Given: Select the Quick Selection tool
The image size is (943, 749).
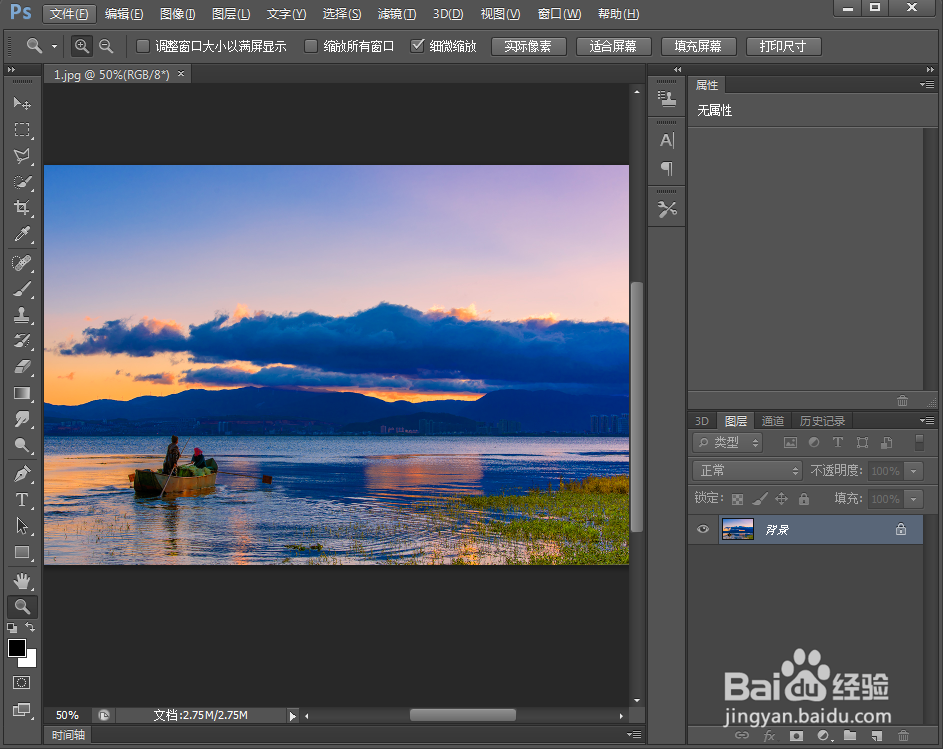Looking at the screenshot, I should coord(22,182).
